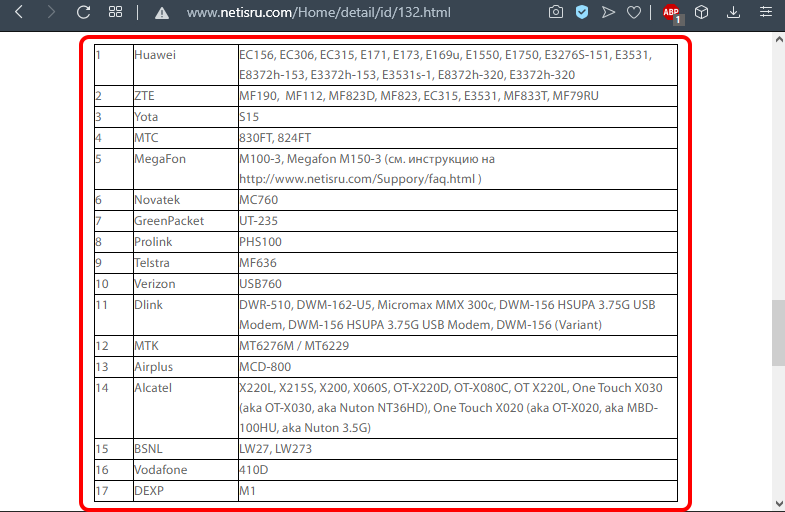Click the PHS100 model cell
The width and height of the screenshot is (785, 512).
(458, 242)
